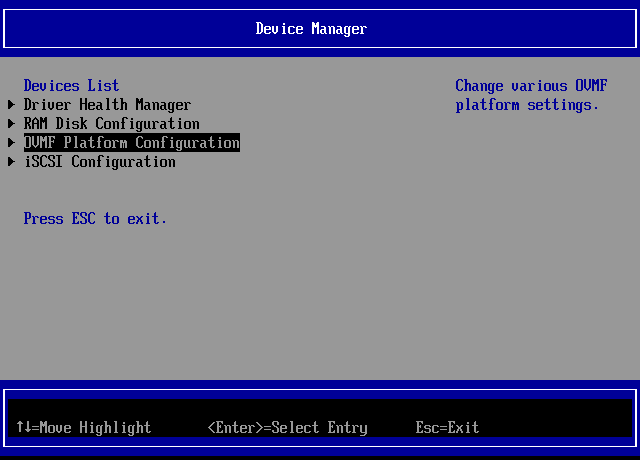Viewport: 640px width, 460px height.
Task: Expand arrow beside OVMF Platform Configuration
Action: click(x=11, y=143)
